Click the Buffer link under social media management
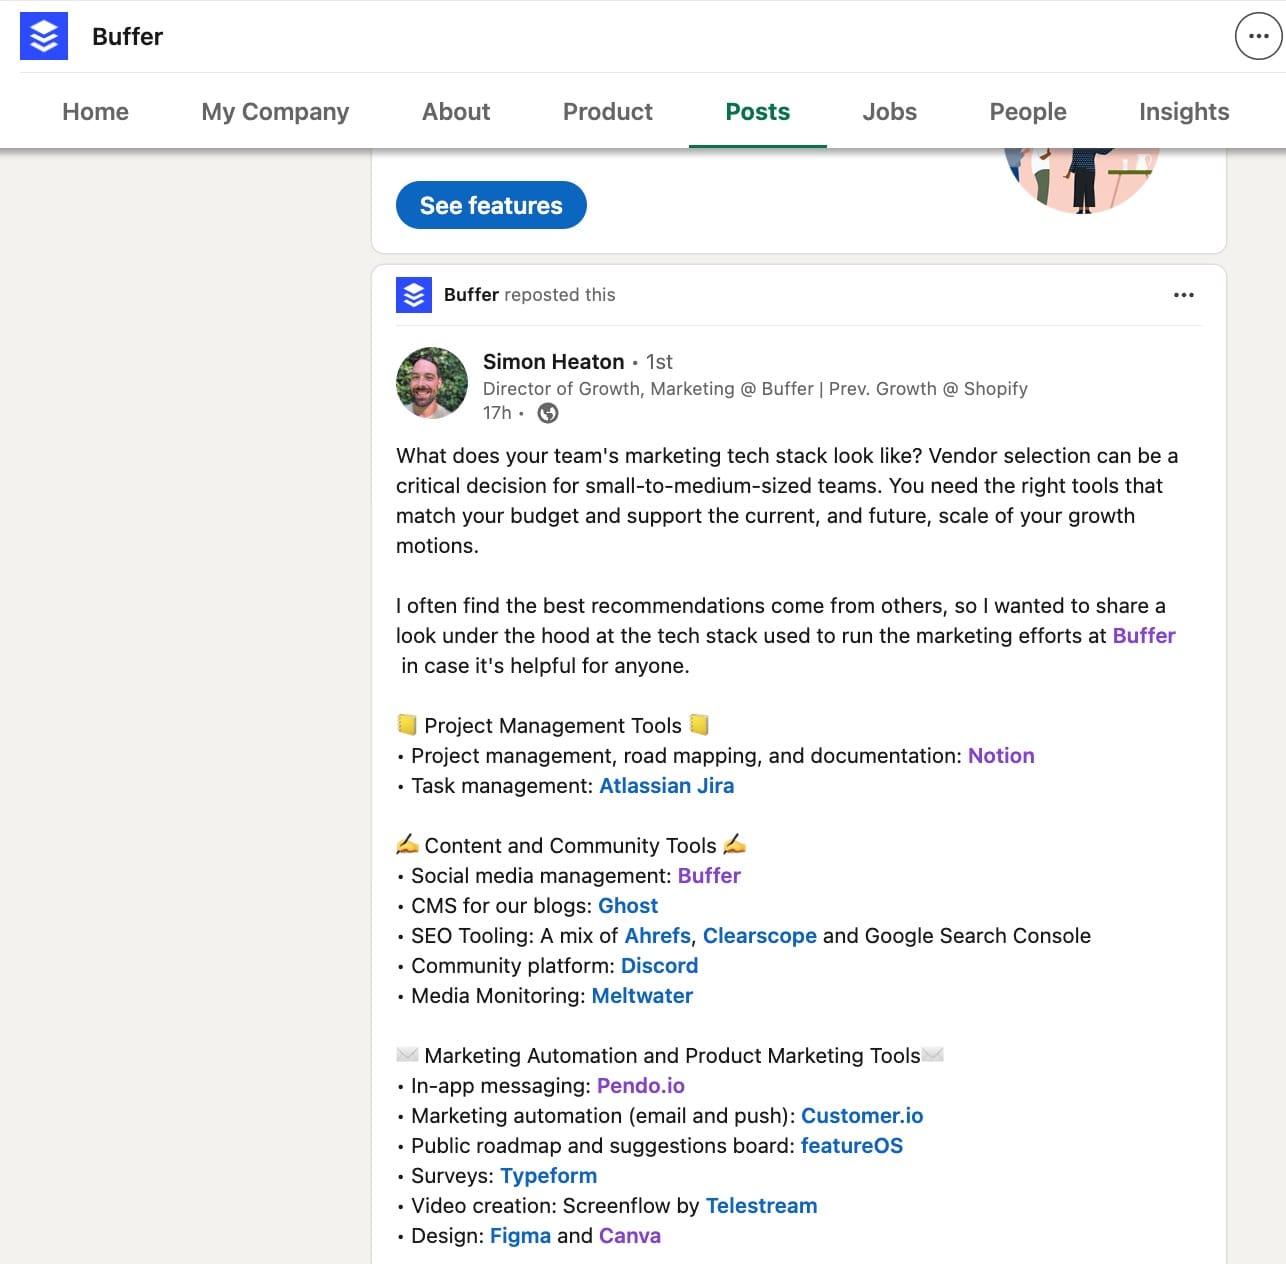 (709, 875)
